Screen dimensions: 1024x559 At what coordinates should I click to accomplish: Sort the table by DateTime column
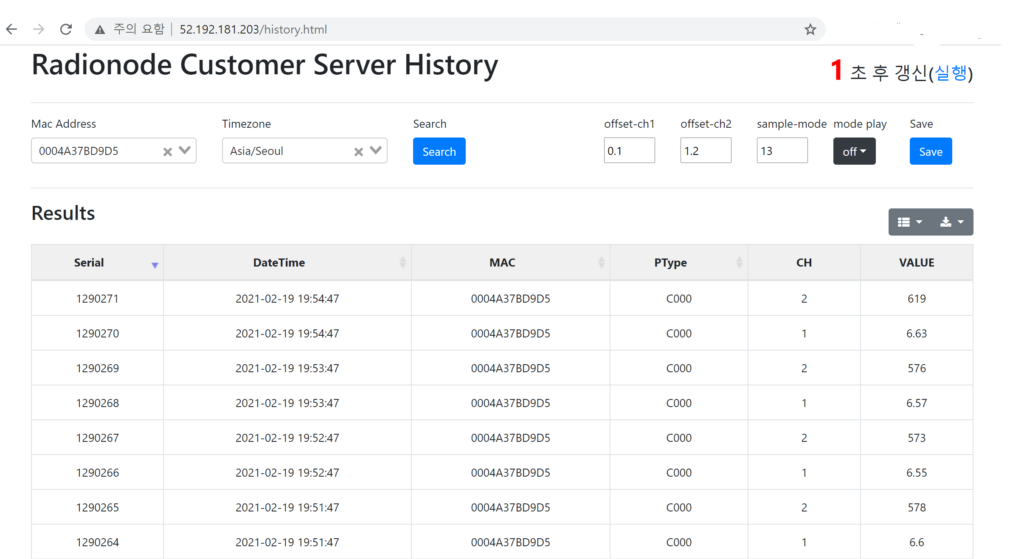(287, 263)
